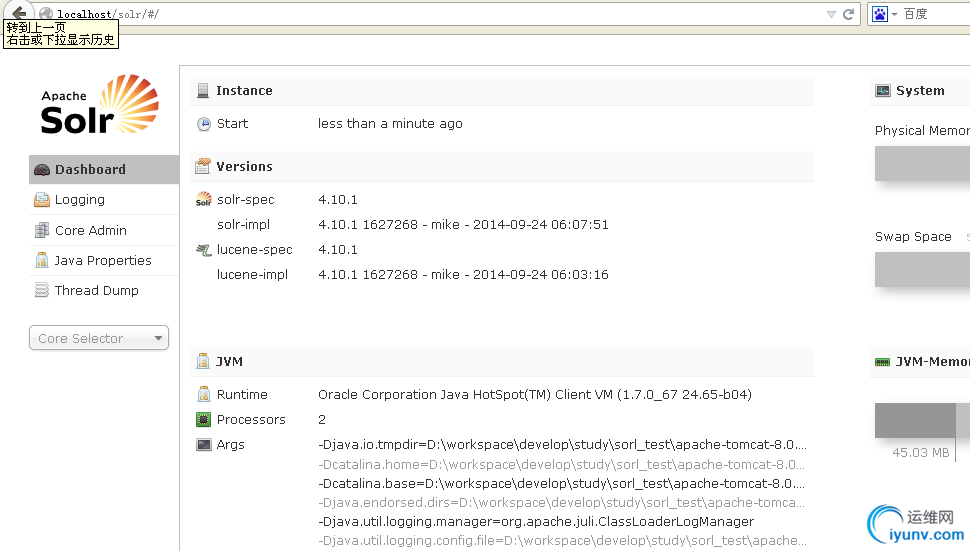Screen dimensions: 970x551
Task: Click the JVM section header icon
Action: [x=203, y=362]
